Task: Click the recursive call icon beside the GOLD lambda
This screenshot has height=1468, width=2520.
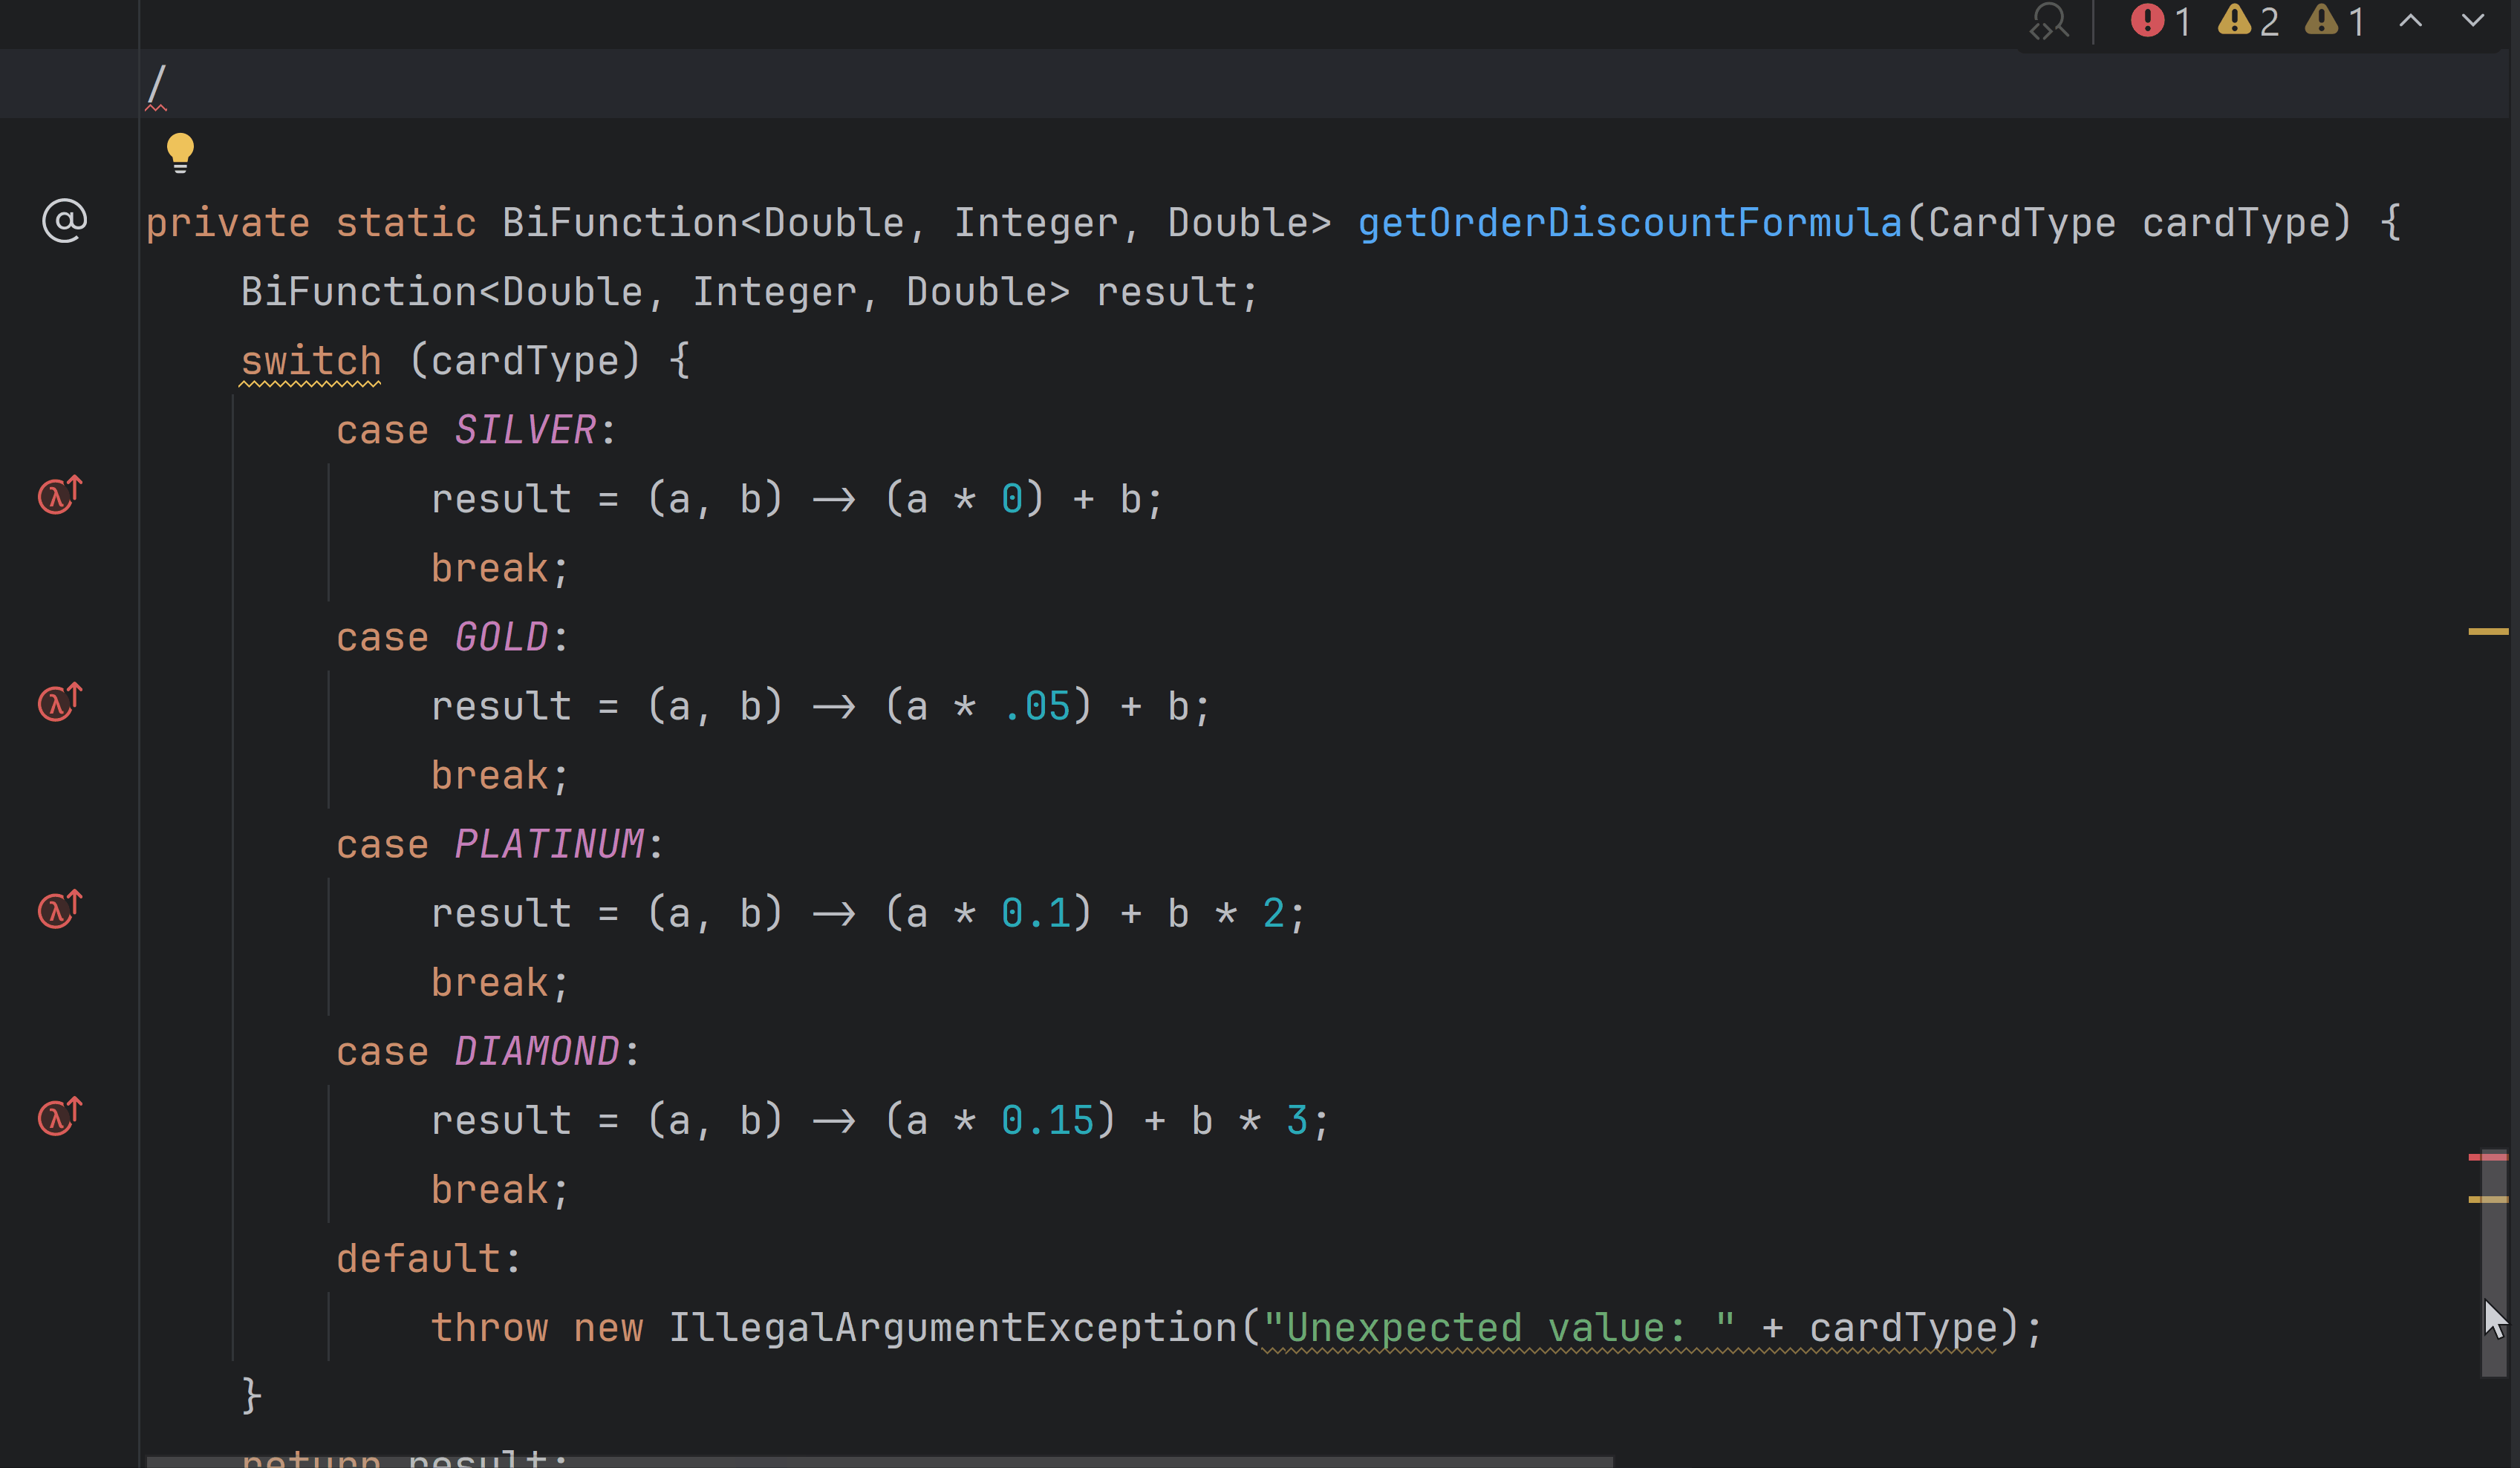Action: pos(57,703)
